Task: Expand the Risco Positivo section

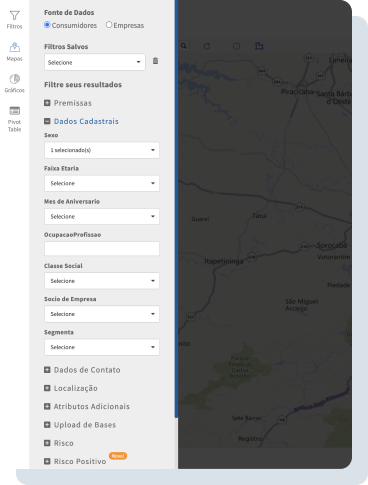Action: click(x=75, y=462)
